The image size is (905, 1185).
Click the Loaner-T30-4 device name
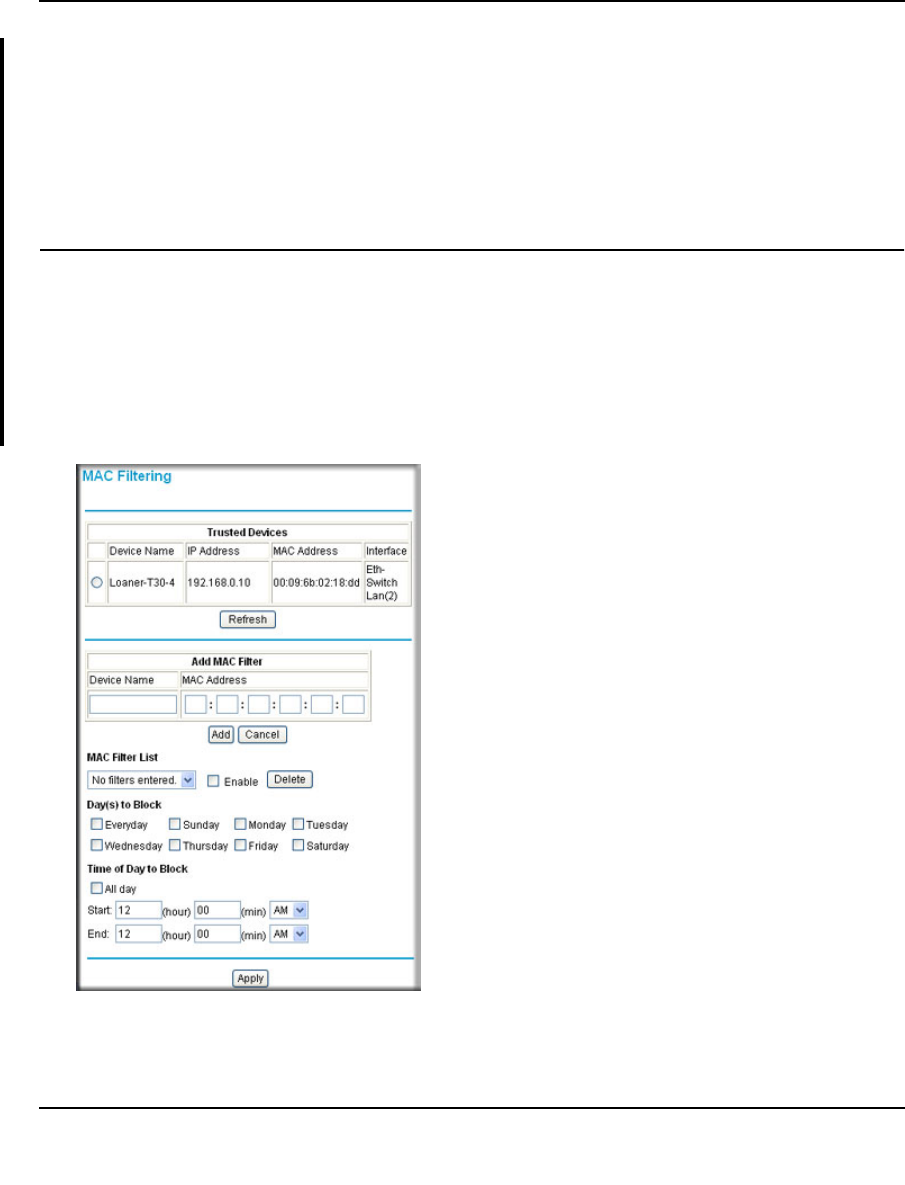pos(142,583)
